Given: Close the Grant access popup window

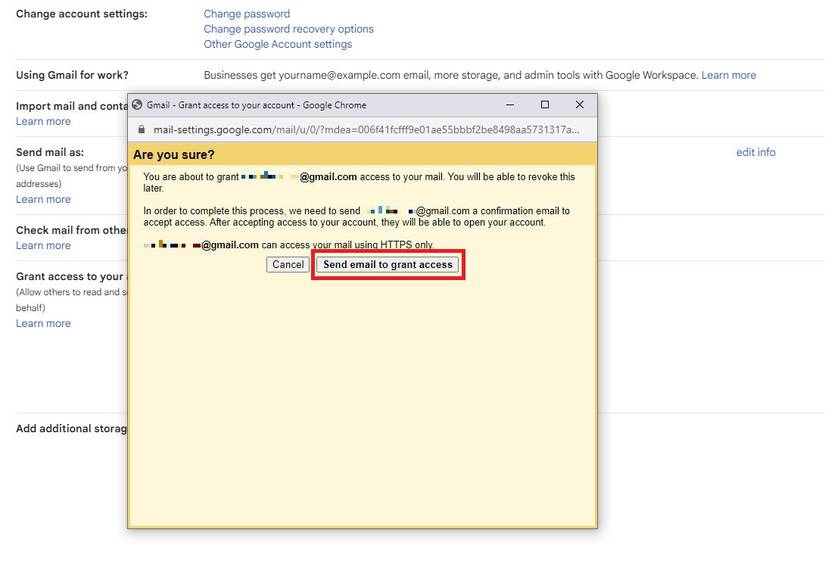Looking at the screenshot, I should click(579, 105).
